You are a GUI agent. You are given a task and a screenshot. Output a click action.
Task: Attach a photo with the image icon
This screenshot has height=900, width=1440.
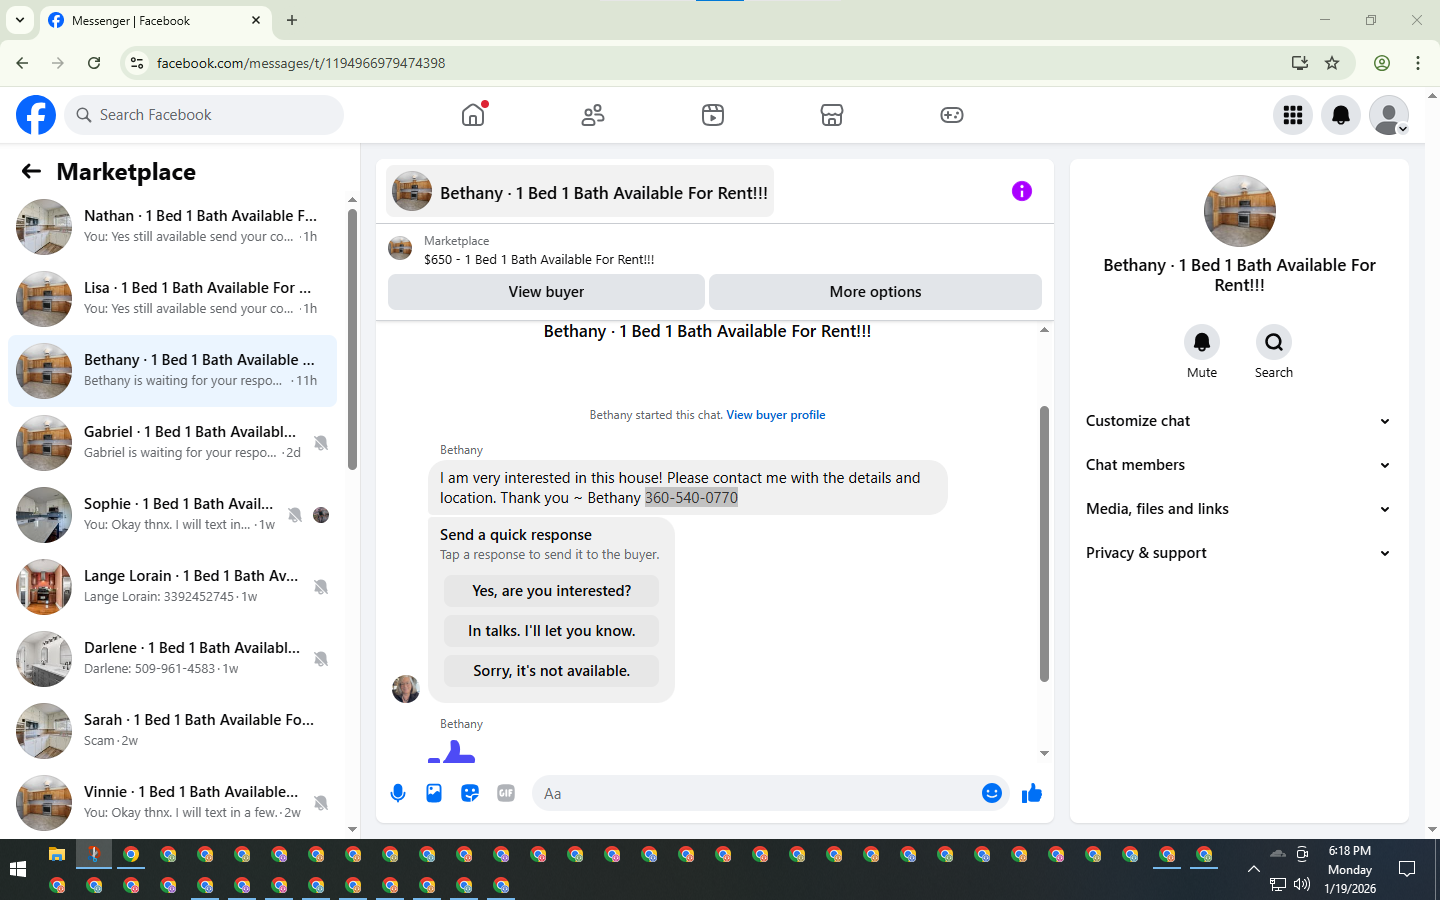(434, 793)
